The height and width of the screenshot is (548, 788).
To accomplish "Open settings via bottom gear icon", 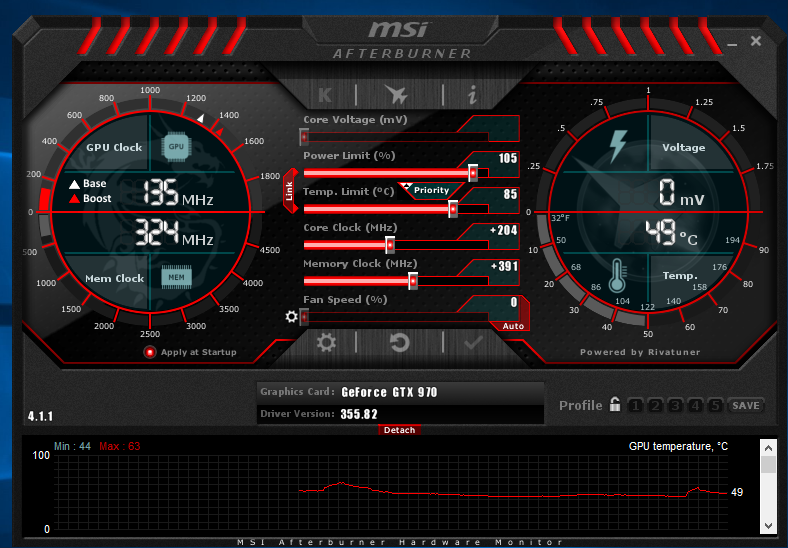I will [326, 343].
